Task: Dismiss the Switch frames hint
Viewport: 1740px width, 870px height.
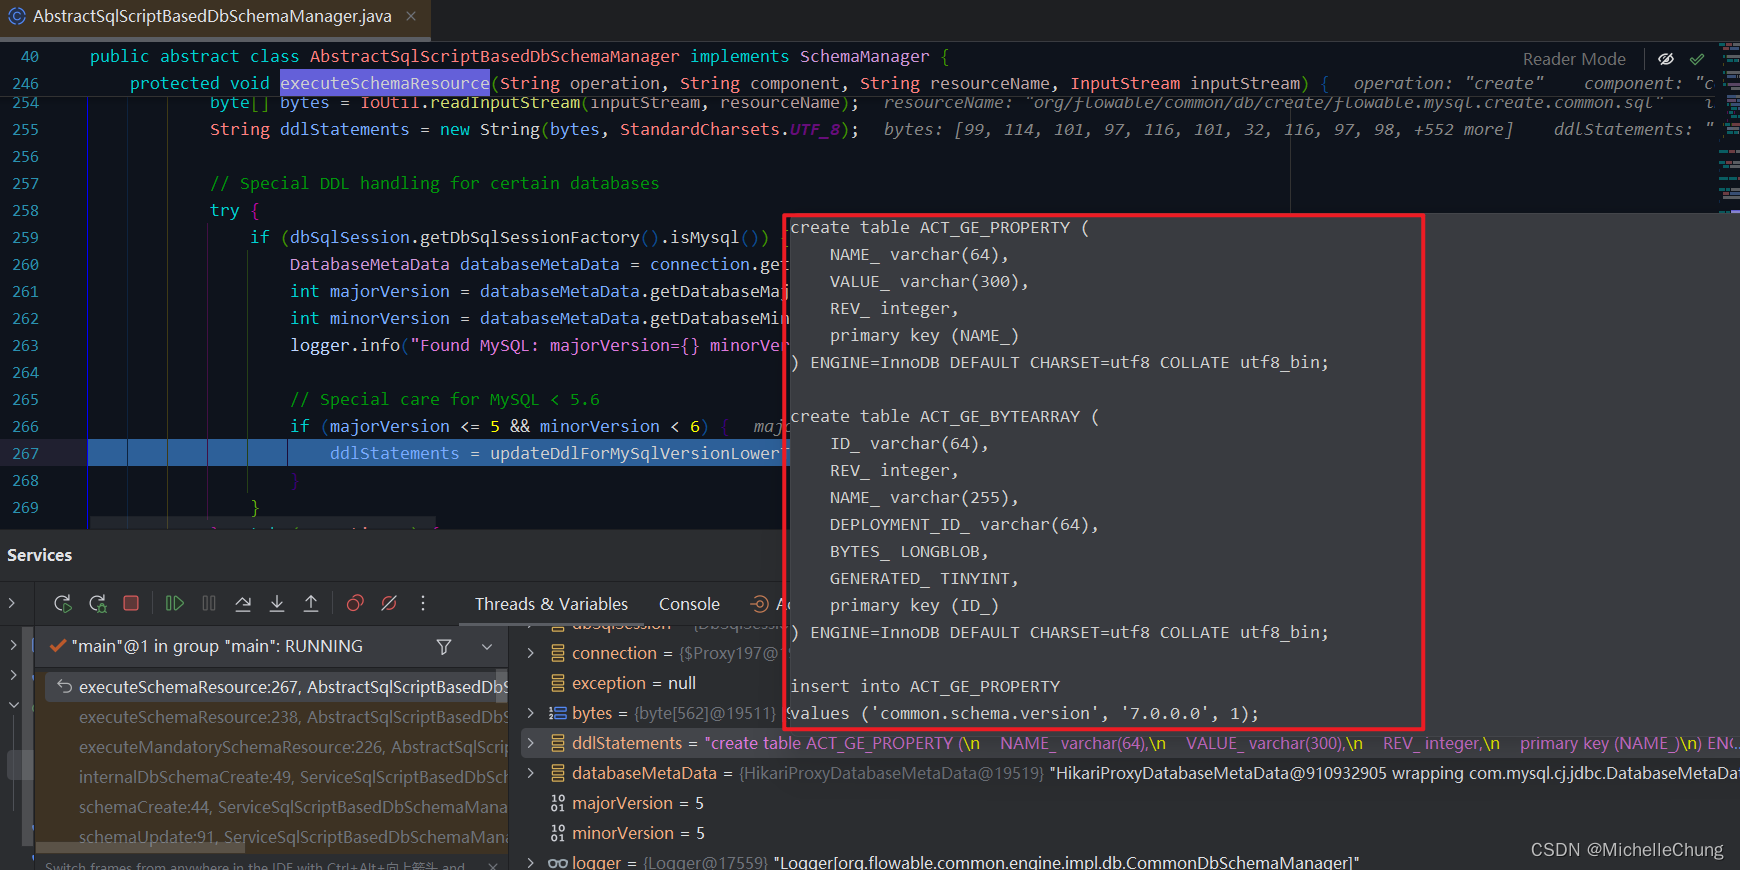Action: pyautogui.click(x=493, y=865)
